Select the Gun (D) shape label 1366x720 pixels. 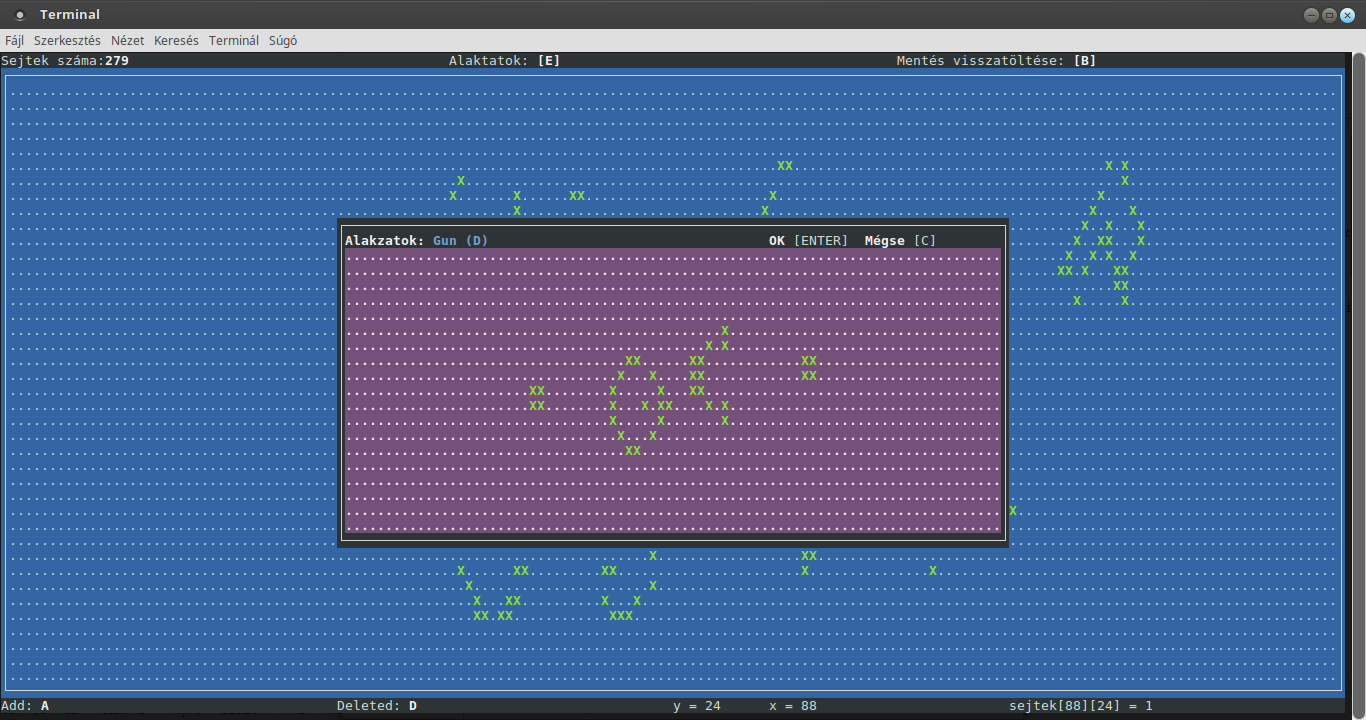click(x=459, y=240)
